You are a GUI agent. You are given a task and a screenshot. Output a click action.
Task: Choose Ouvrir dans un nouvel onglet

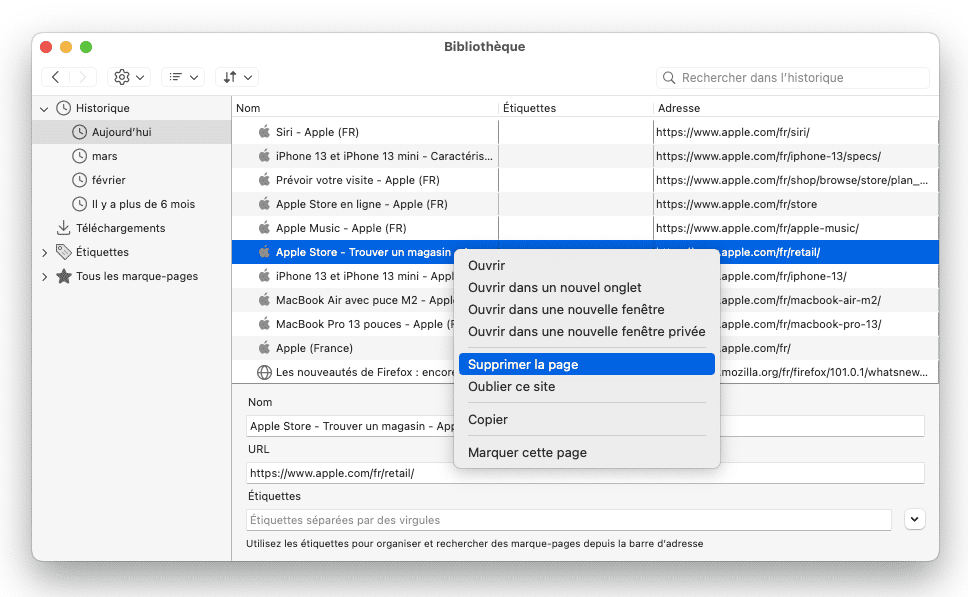coord(586,288)
